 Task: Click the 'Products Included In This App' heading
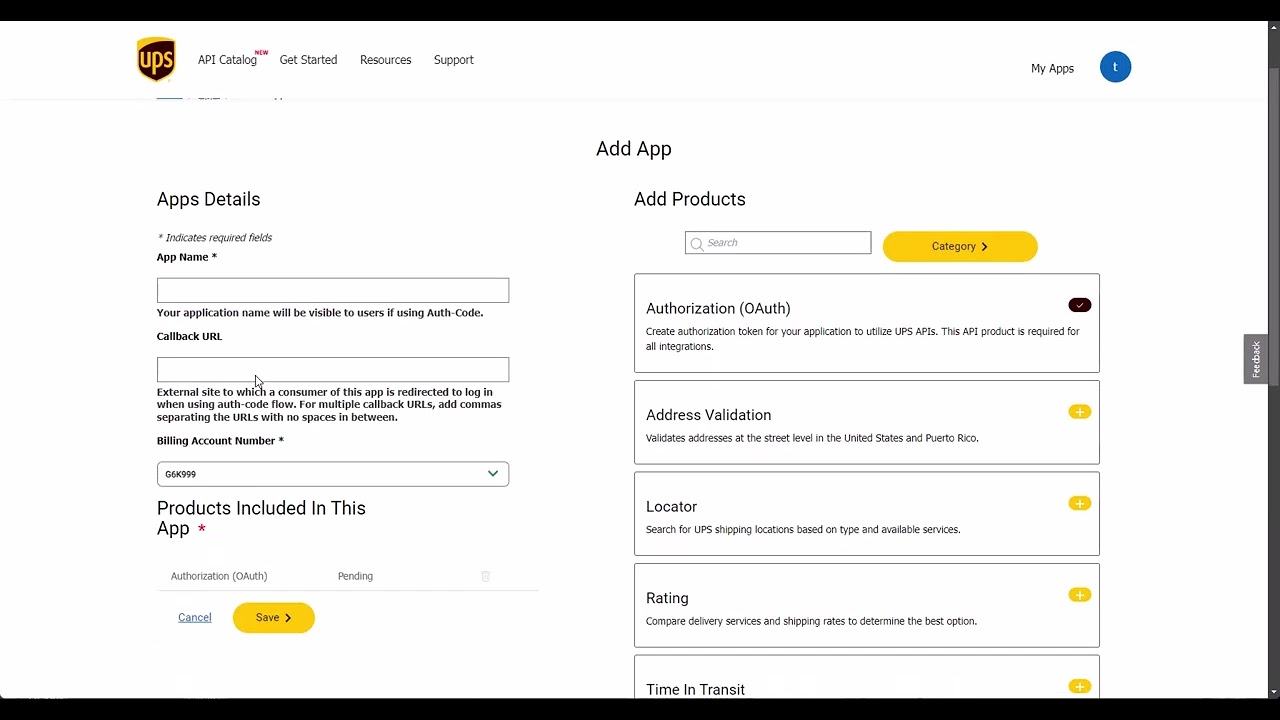(261, 518)
